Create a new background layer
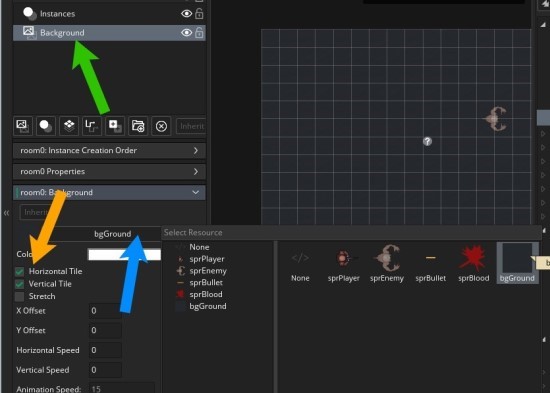Viewport: 550px width, 393px height. pyautogui.click(x=23, y=126)
